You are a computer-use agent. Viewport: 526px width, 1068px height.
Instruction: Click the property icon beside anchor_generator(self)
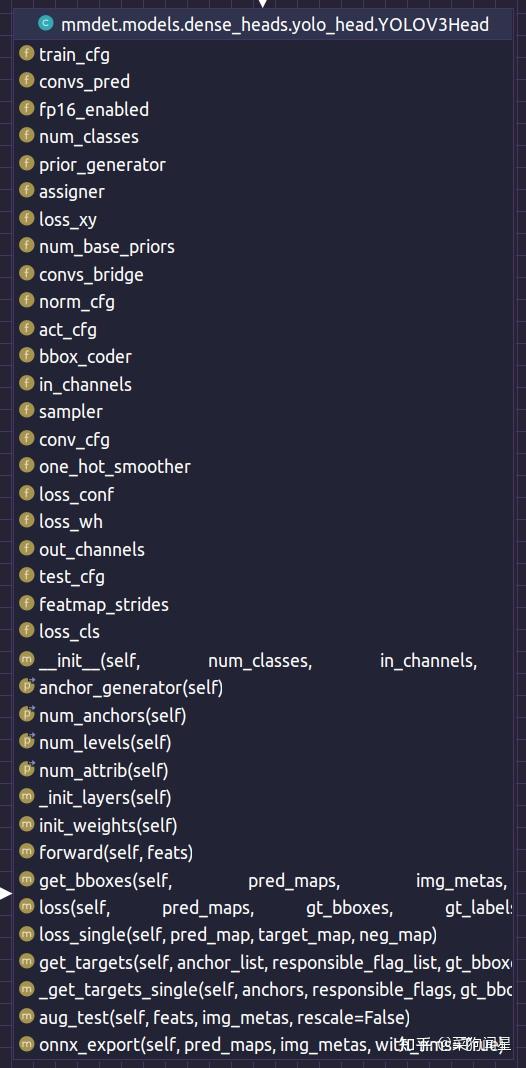(x=27, y=687)
